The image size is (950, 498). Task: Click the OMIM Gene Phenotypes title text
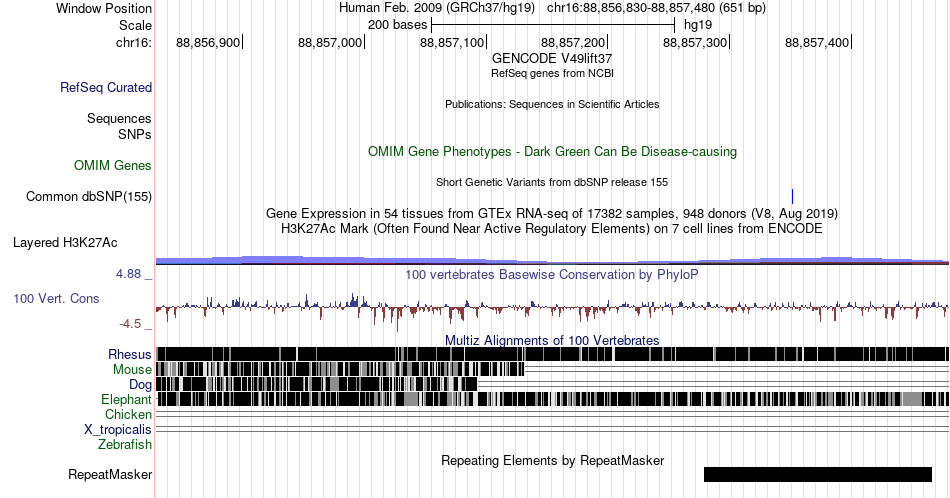click(x=552, y=151)
